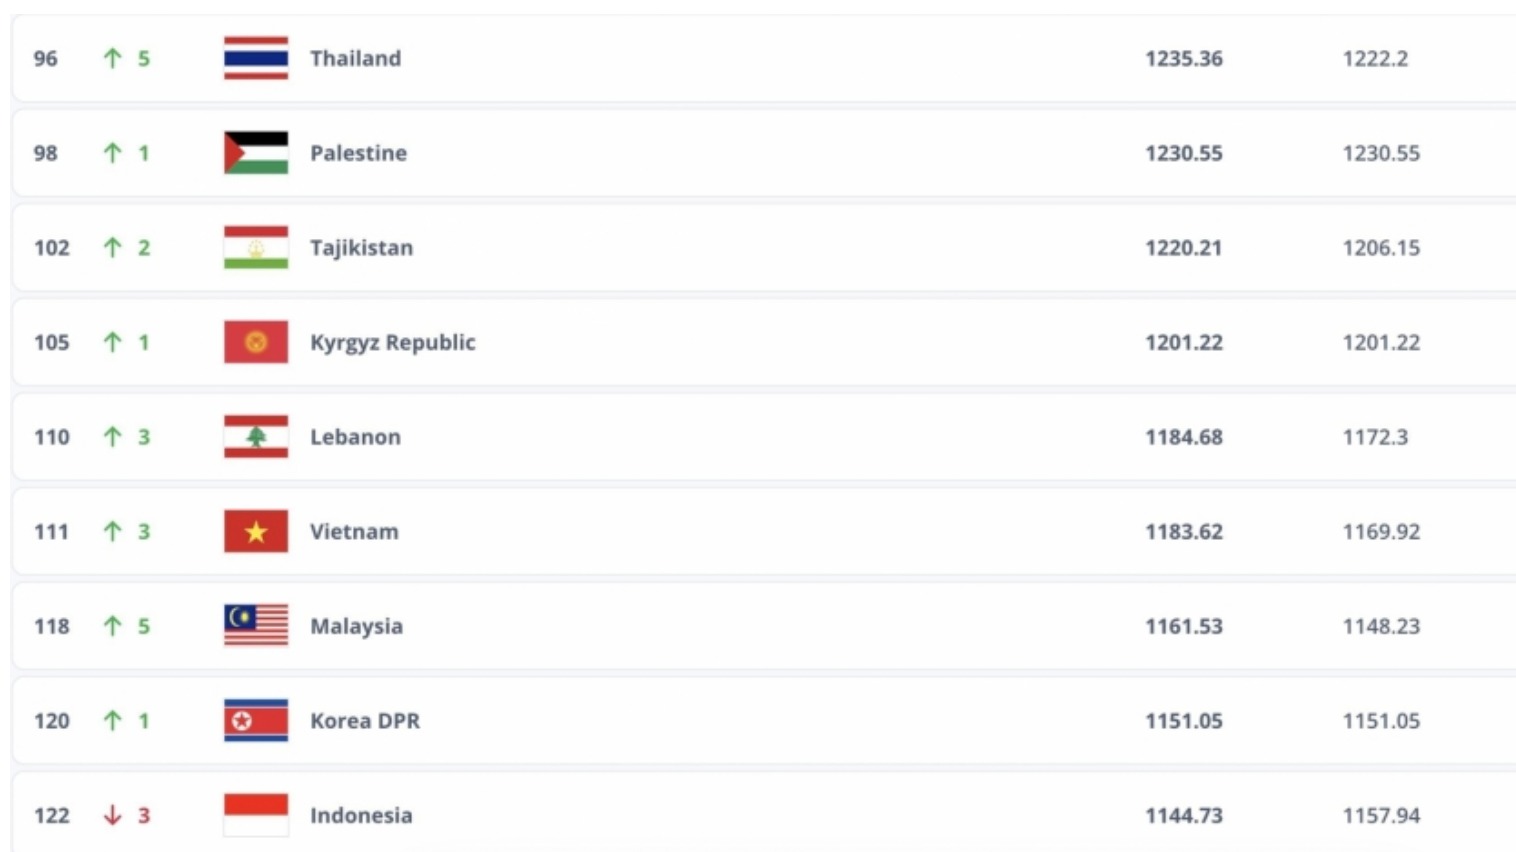This screenshot has width=1516, height=852.
Task: Click rank number 105
Action: click(x=52, y=342)
